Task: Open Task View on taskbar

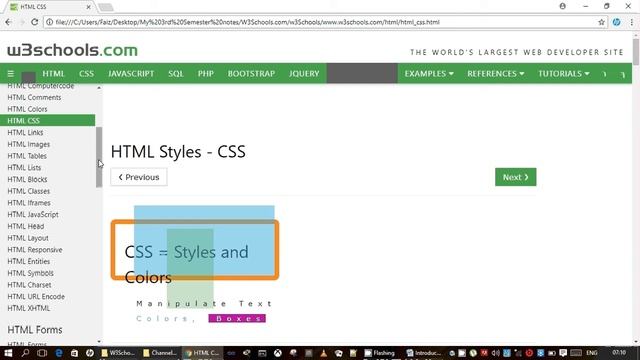Action: click(x=42, y=353)
